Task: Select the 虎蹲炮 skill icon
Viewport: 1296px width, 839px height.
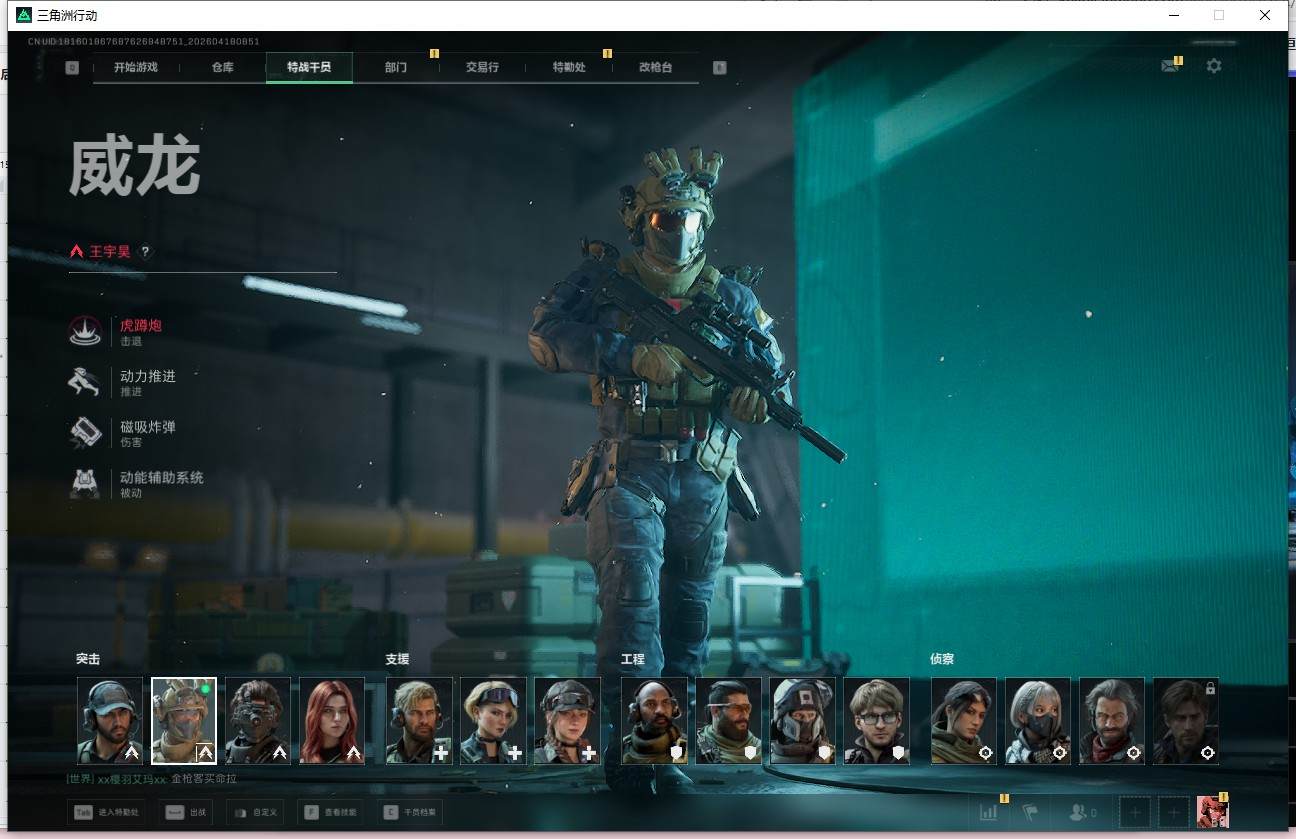Action: point(85,331)
